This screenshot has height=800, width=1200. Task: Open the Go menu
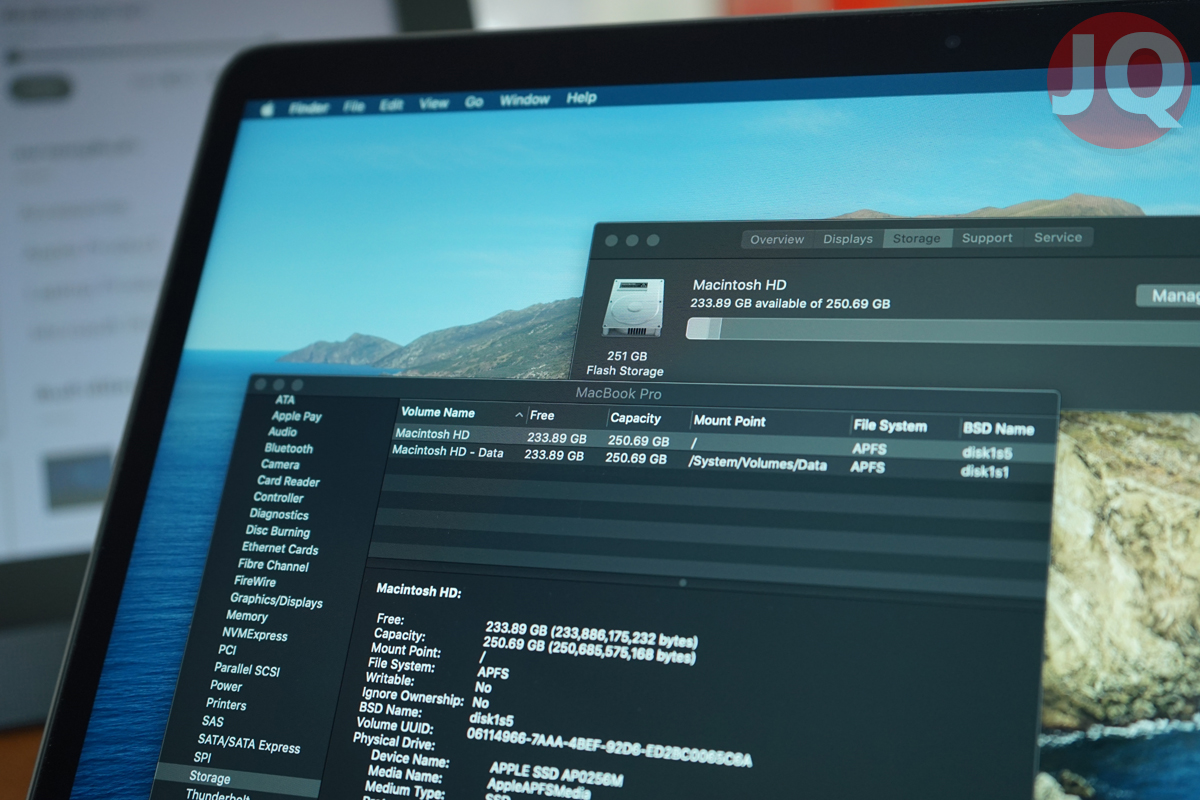pos(474,102)
